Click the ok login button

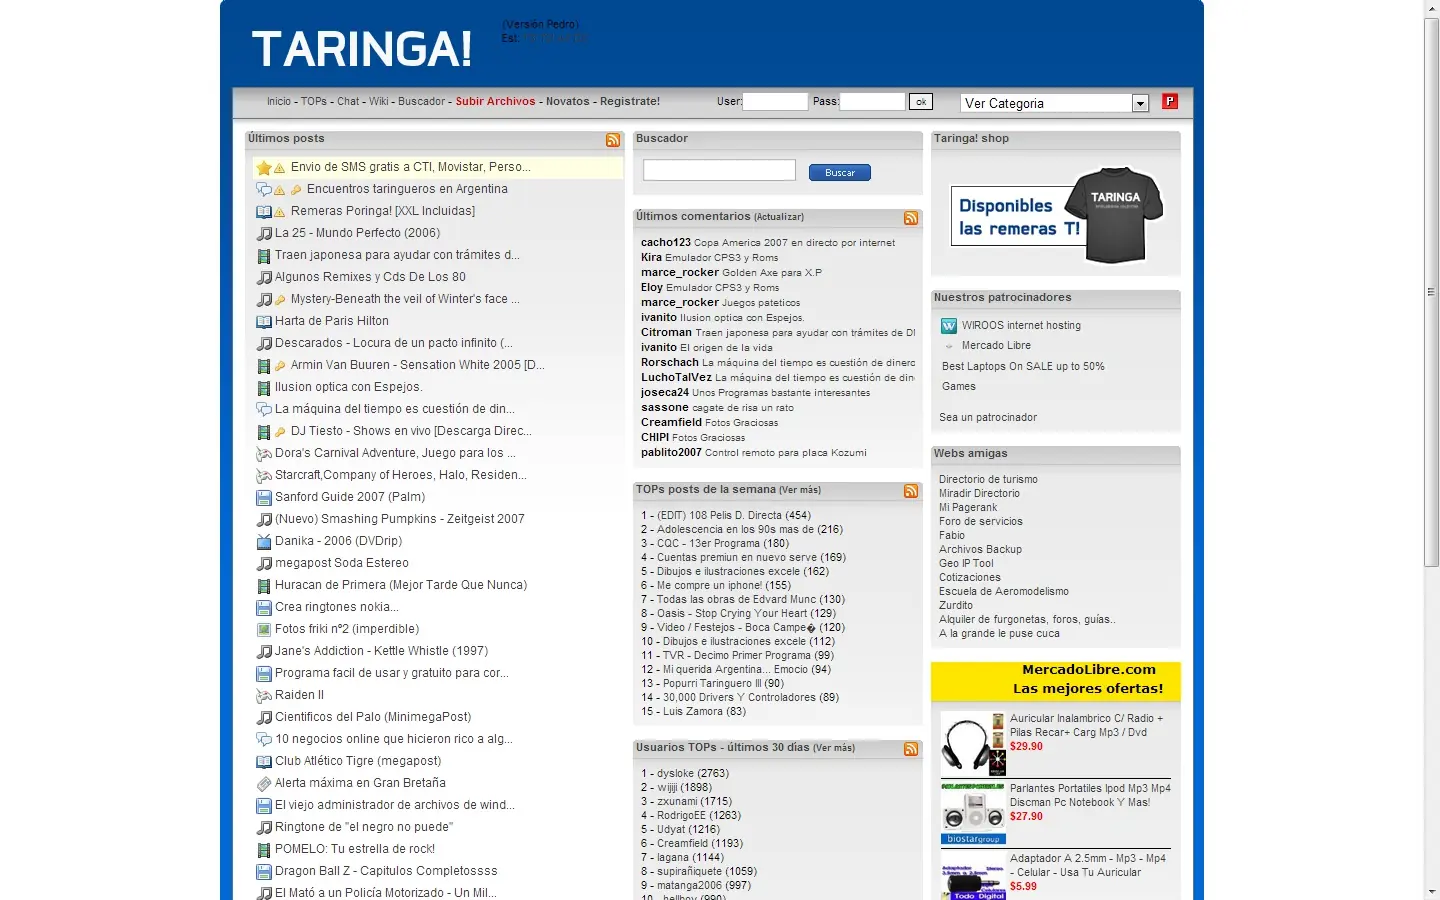tap(921, 102)
